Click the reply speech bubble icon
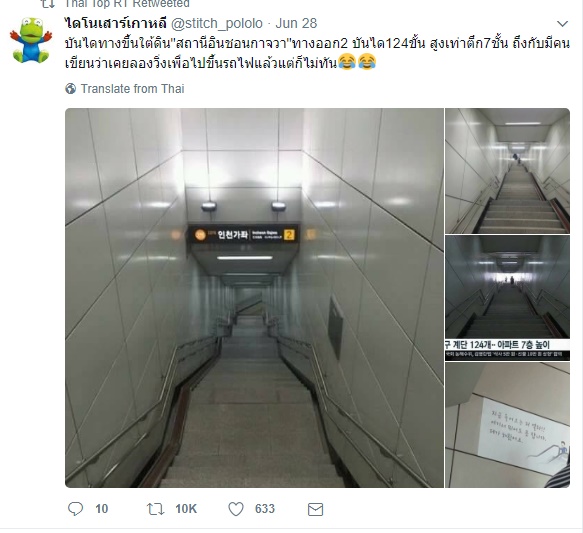The image size is (583, 533). (75, 509)
